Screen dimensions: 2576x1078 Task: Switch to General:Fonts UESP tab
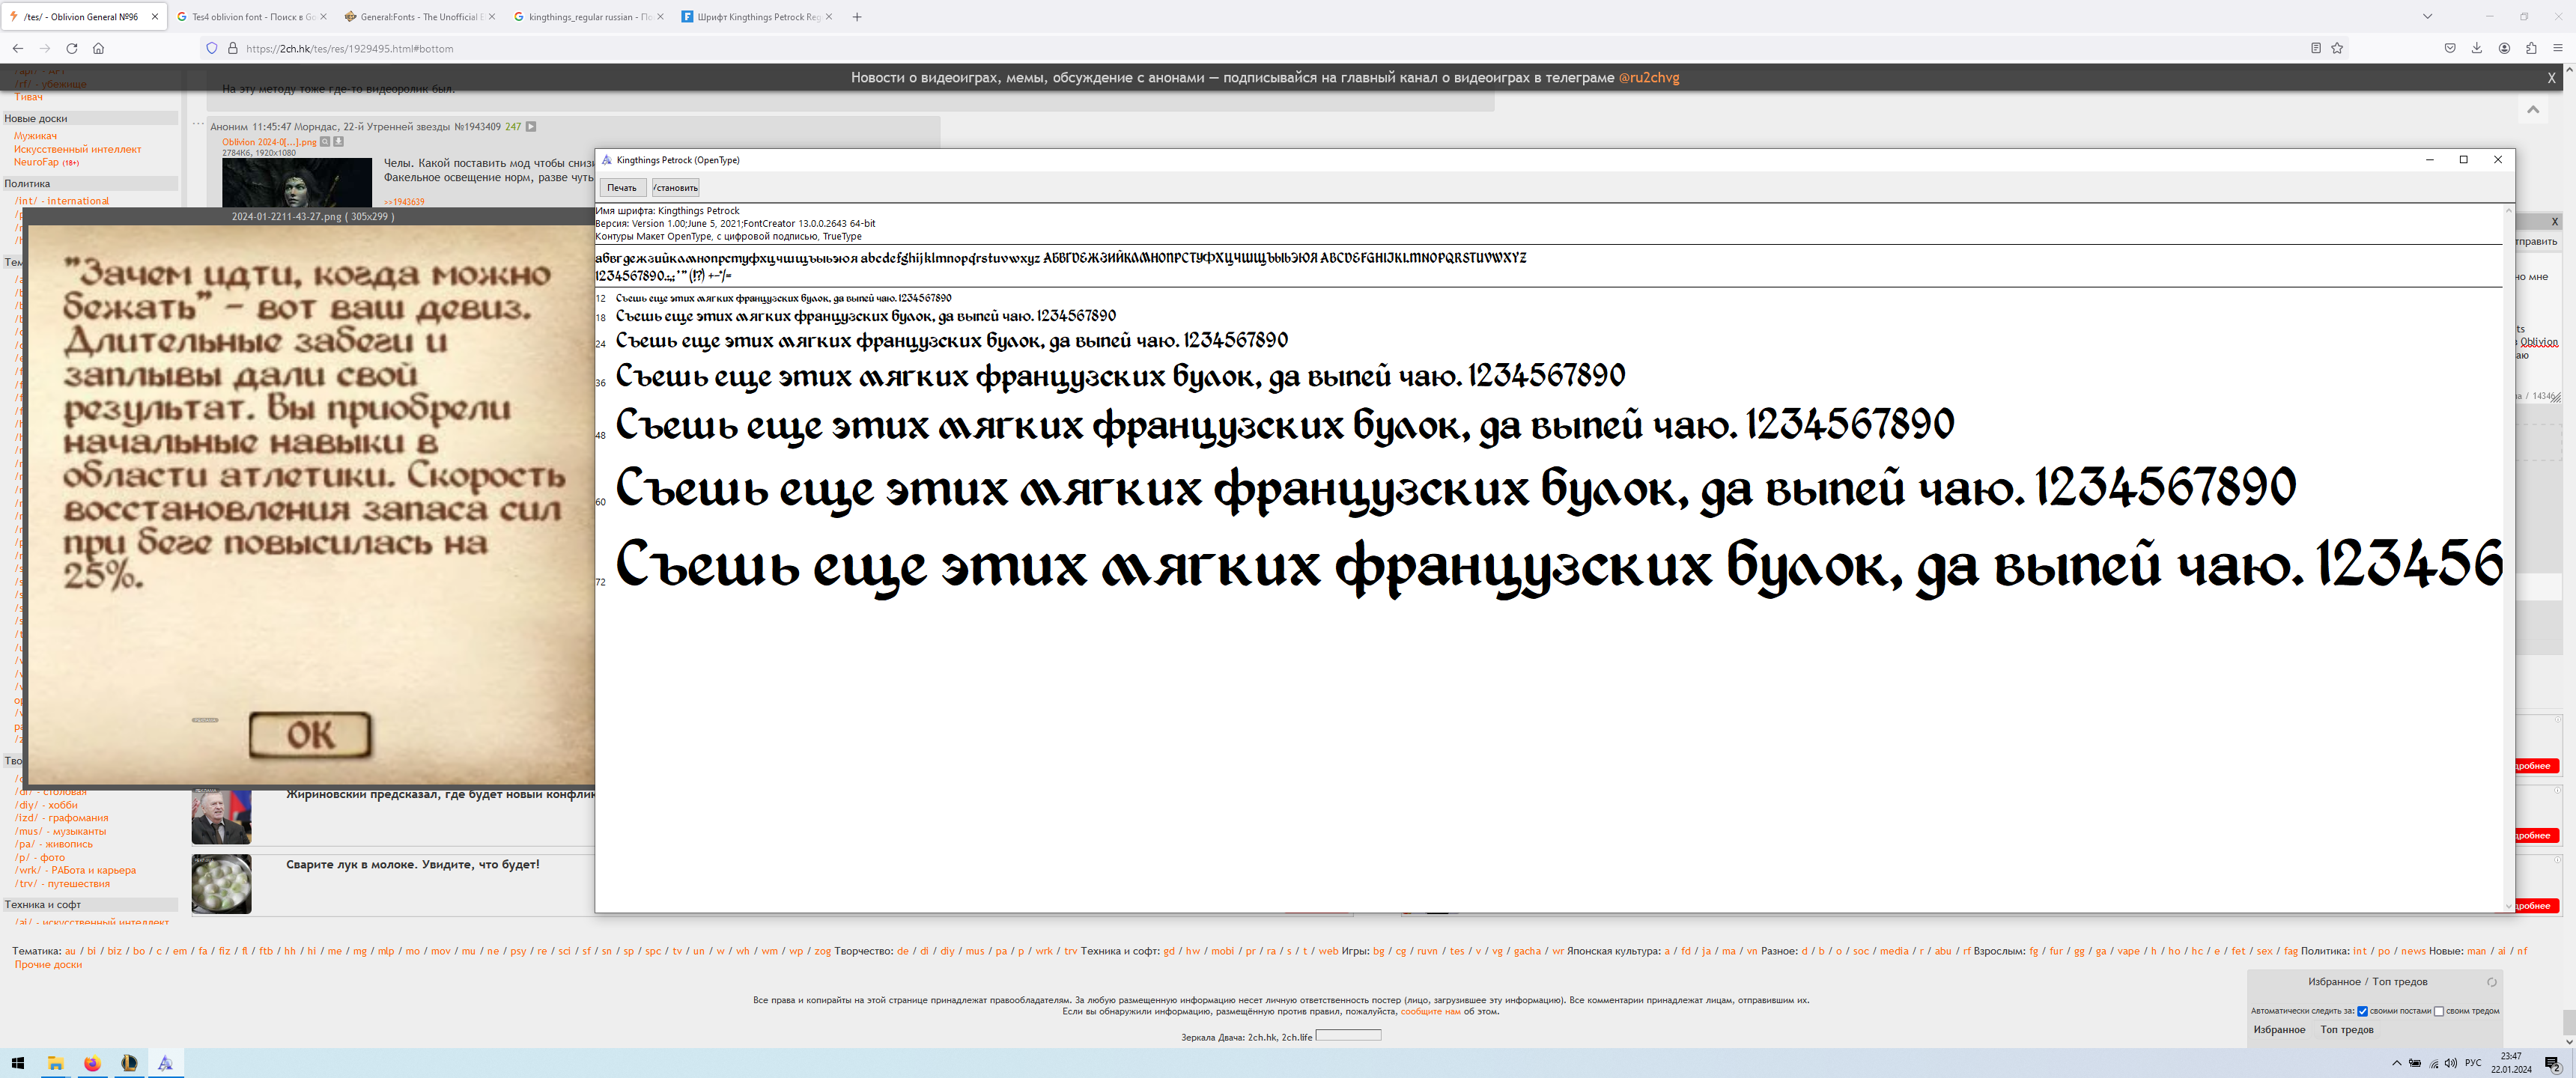pyautogui.click(x=419, y=17)
